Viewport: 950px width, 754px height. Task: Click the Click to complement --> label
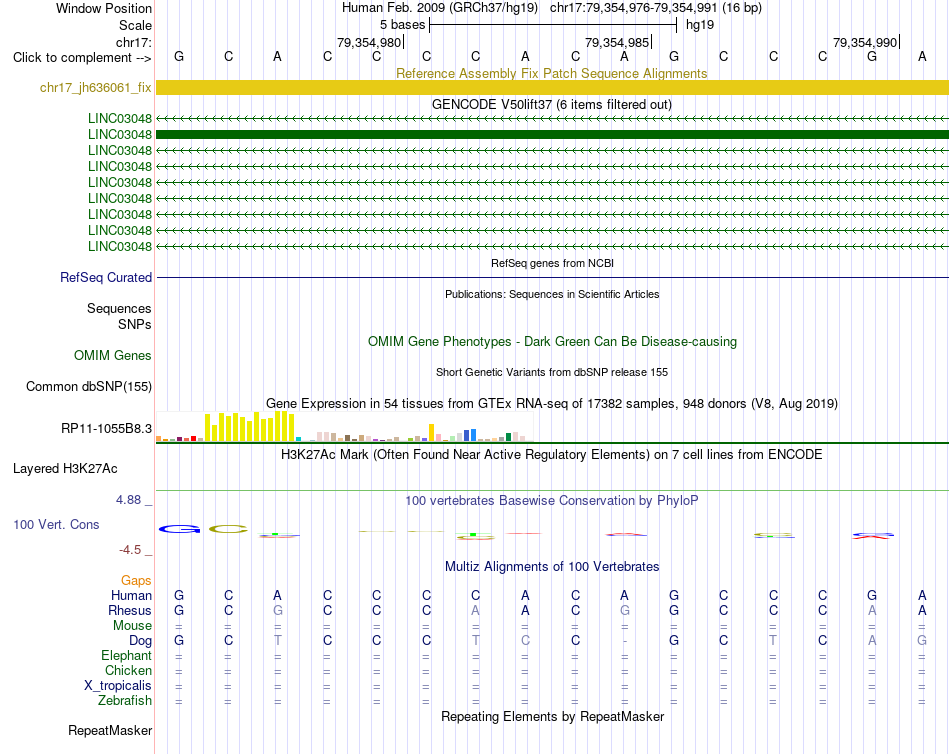82,58
